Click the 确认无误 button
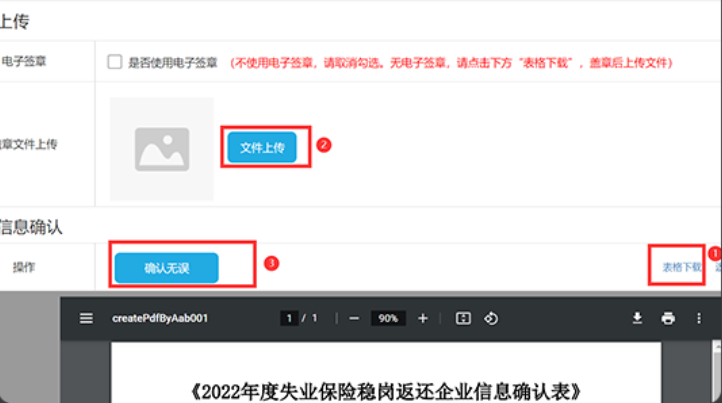Image resolution: width=722 pixels, height=403 pixels. pyautogui.click(x=167, y=268)
